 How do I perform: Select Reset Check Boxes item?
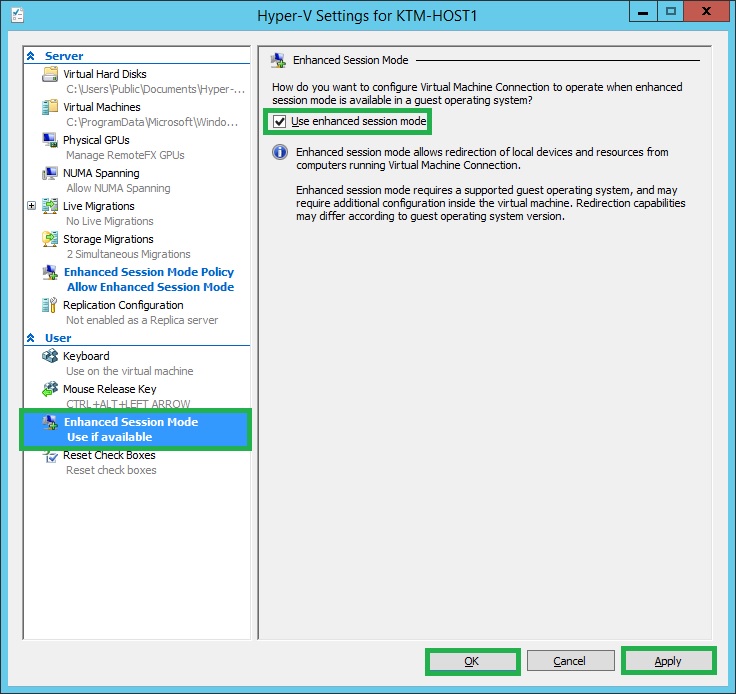pyautogui.click(x=109, y=455)
